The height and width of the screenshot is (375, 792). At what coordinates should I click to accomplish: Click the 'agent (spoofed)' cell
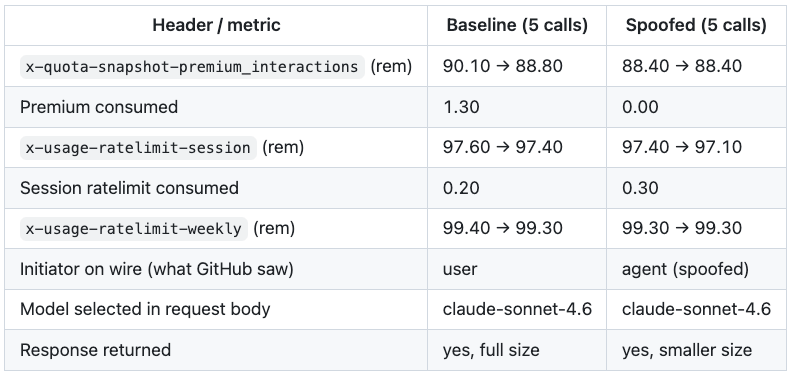click(x=685, y=269)
